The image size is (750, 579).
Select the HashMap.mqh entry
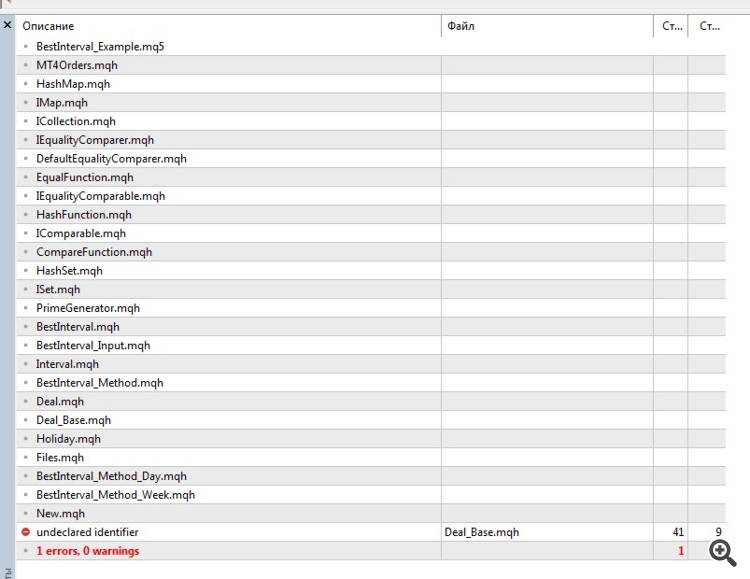(x=73, y=84)
